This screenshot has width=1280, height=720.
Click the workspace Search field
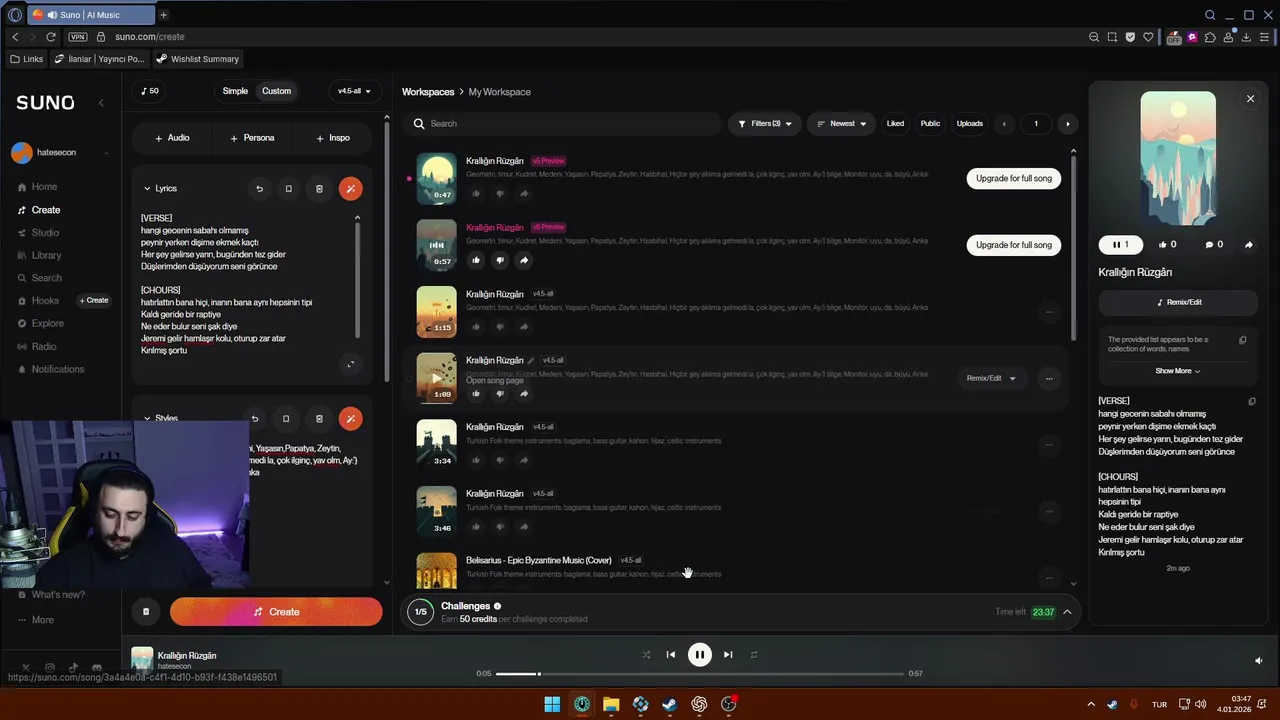click(563, 124)
